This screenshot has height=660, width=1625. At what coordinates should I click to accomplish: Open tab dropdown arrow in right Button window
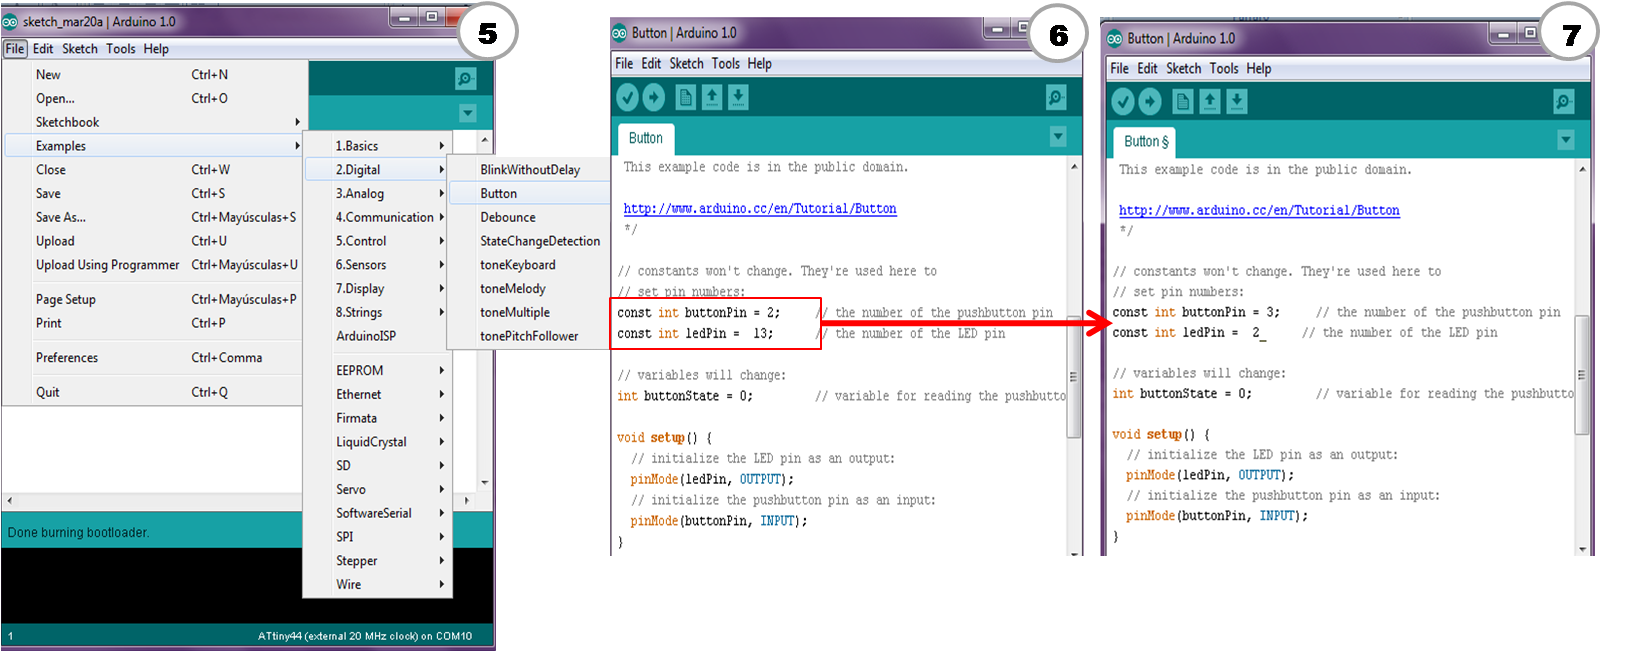click(1566, 140)
